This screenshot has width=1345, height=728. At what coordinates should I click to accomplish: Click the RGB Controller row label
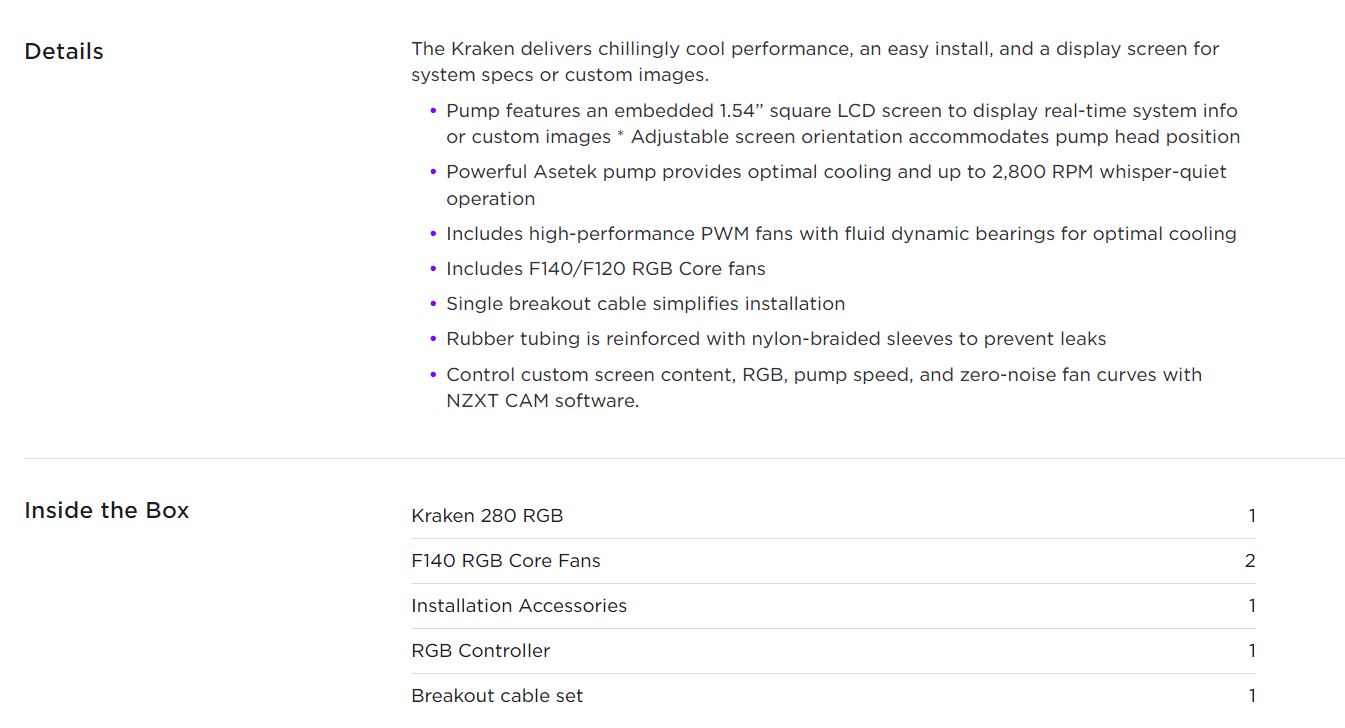[480, 651]
